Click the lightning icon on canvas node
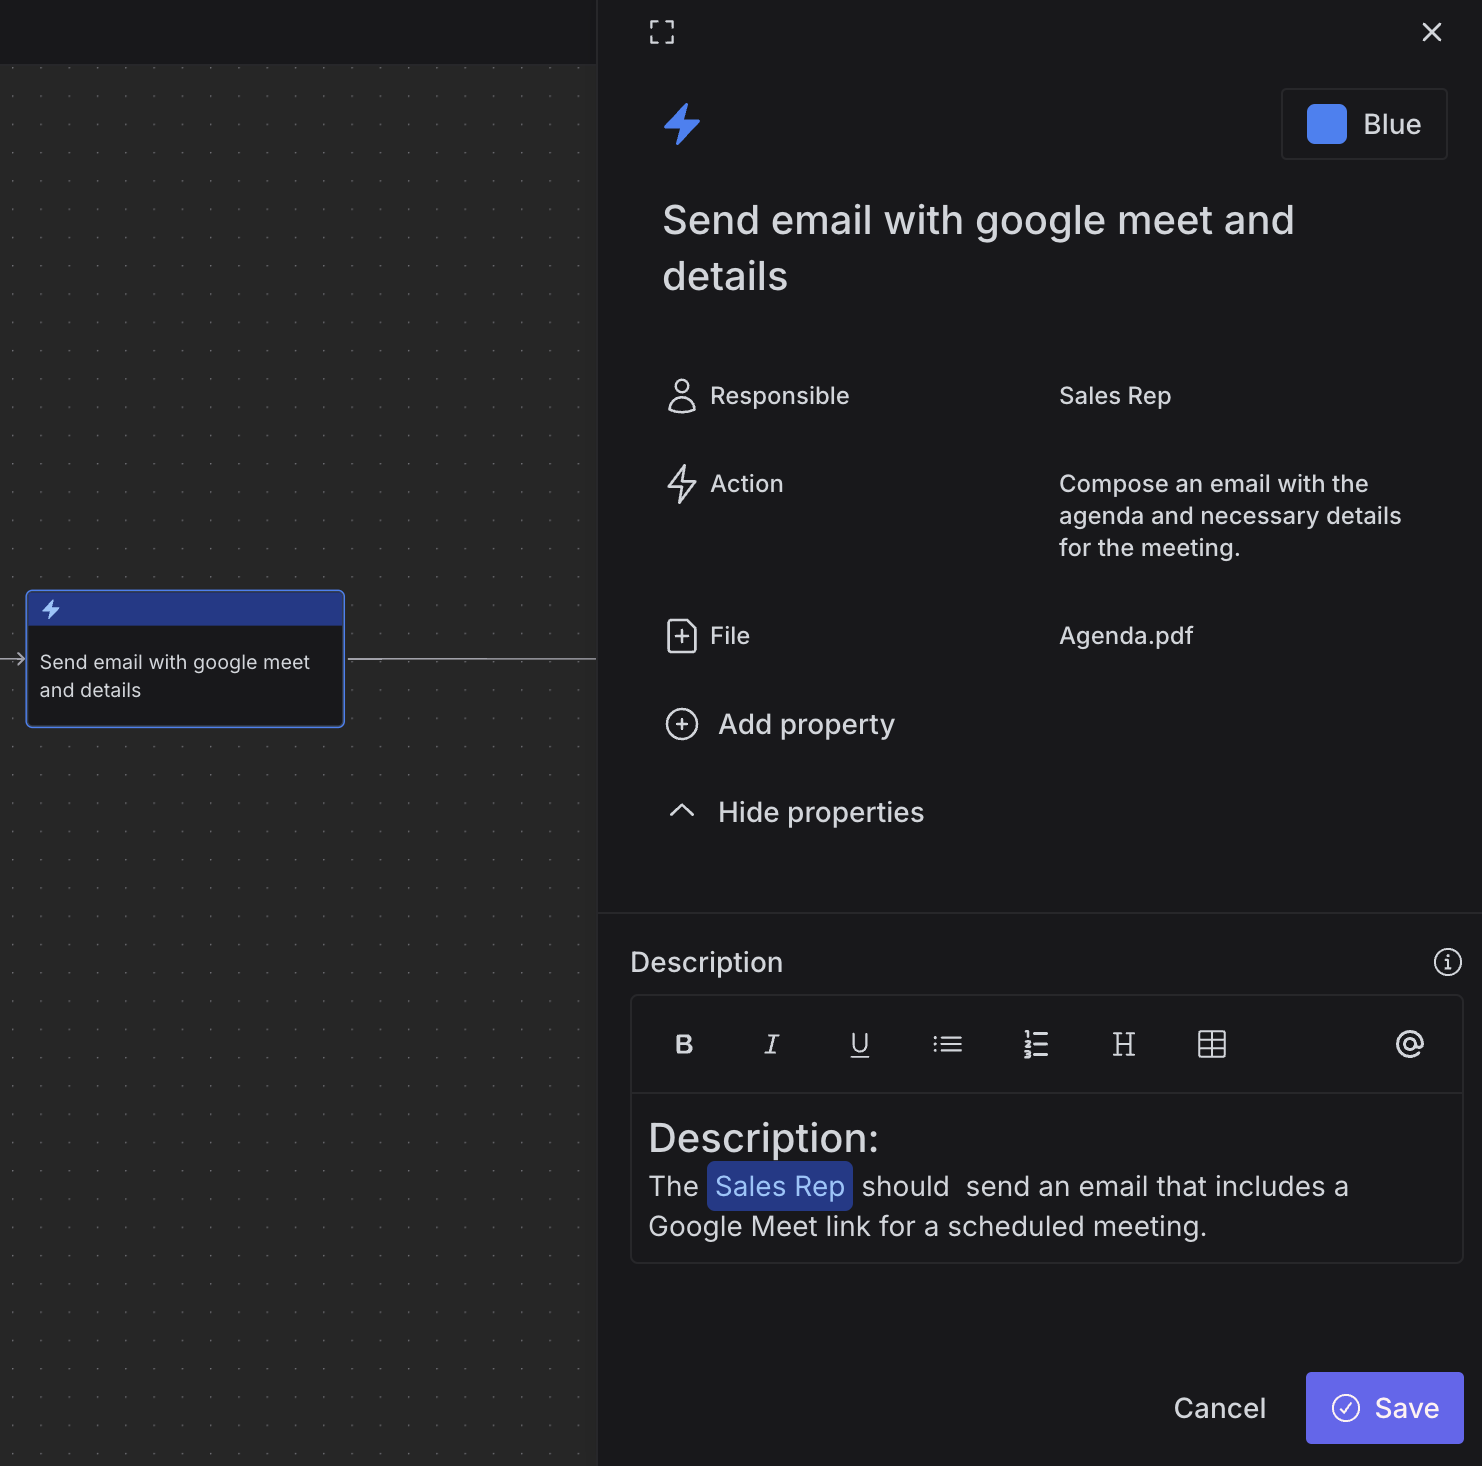This screenshot has width=1482, height=1466. point(51,609)
